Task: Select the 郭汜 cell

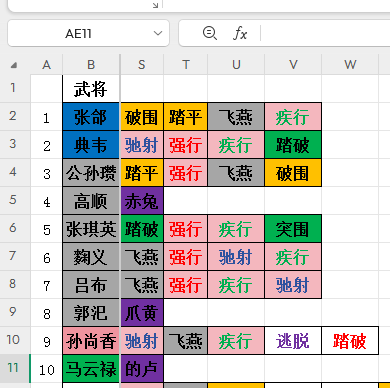Action: (91, 313)
